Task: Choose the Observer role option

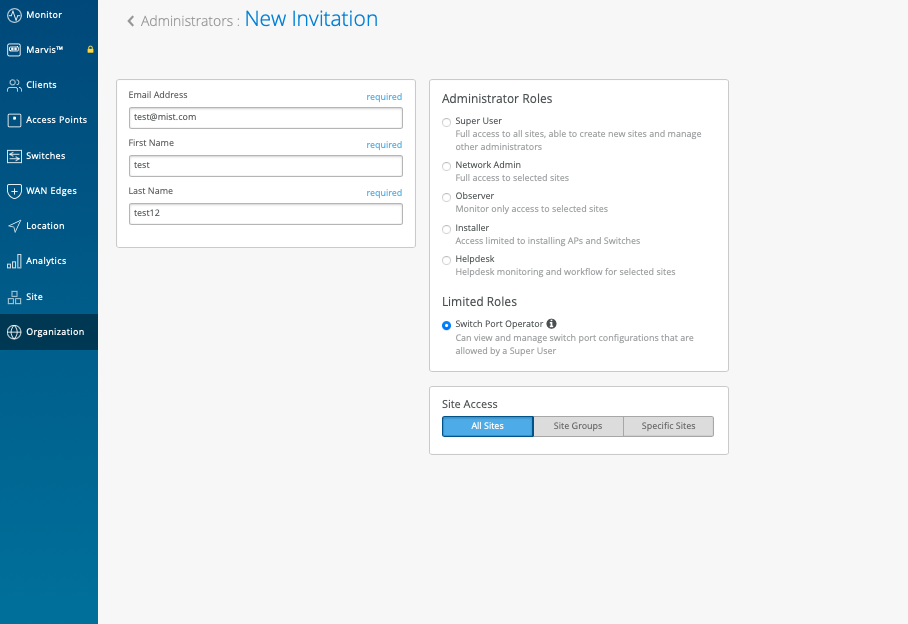Action: 447,197
